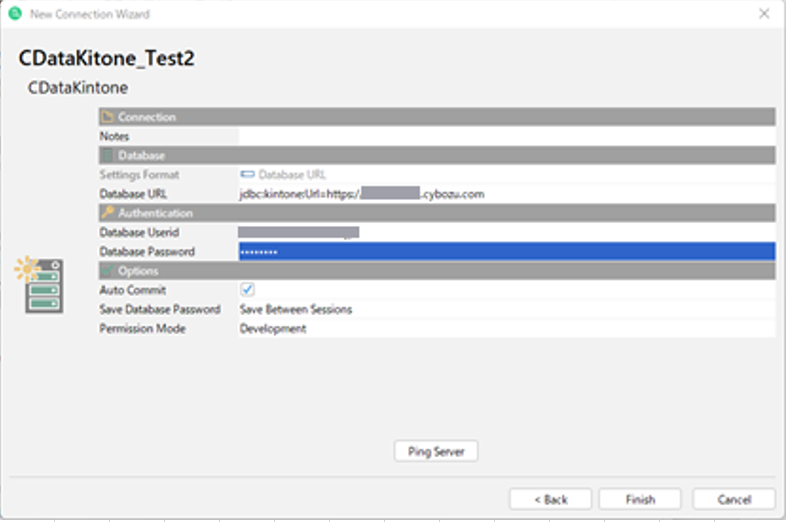Finish the connection wizard

point(640,499)
